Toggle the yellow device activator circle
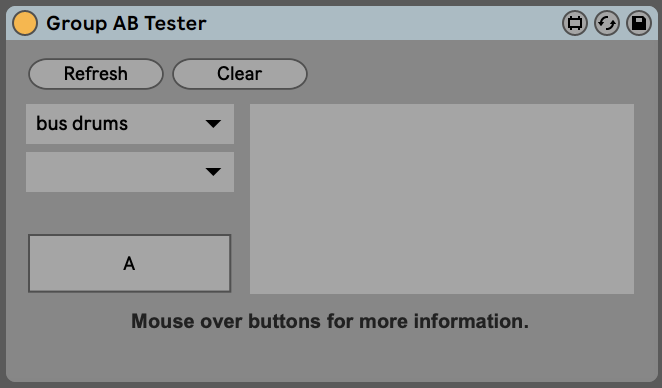The height and width of the screenshot is (388, 662). pos(25,23)
